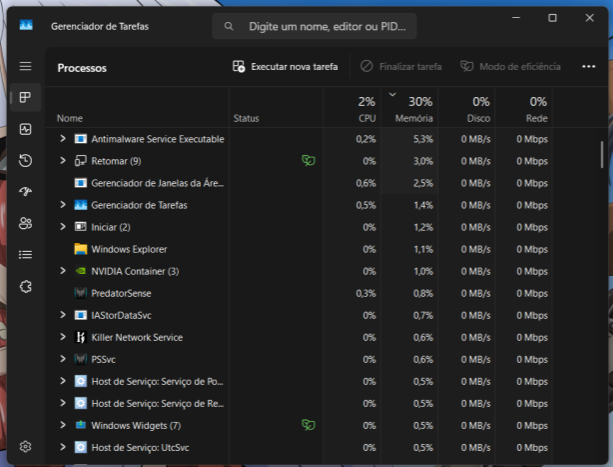The width and height of the screenshot is (613, 467).
Task: Click the Task Manager app icon in title bar
Action: point(26,25)
